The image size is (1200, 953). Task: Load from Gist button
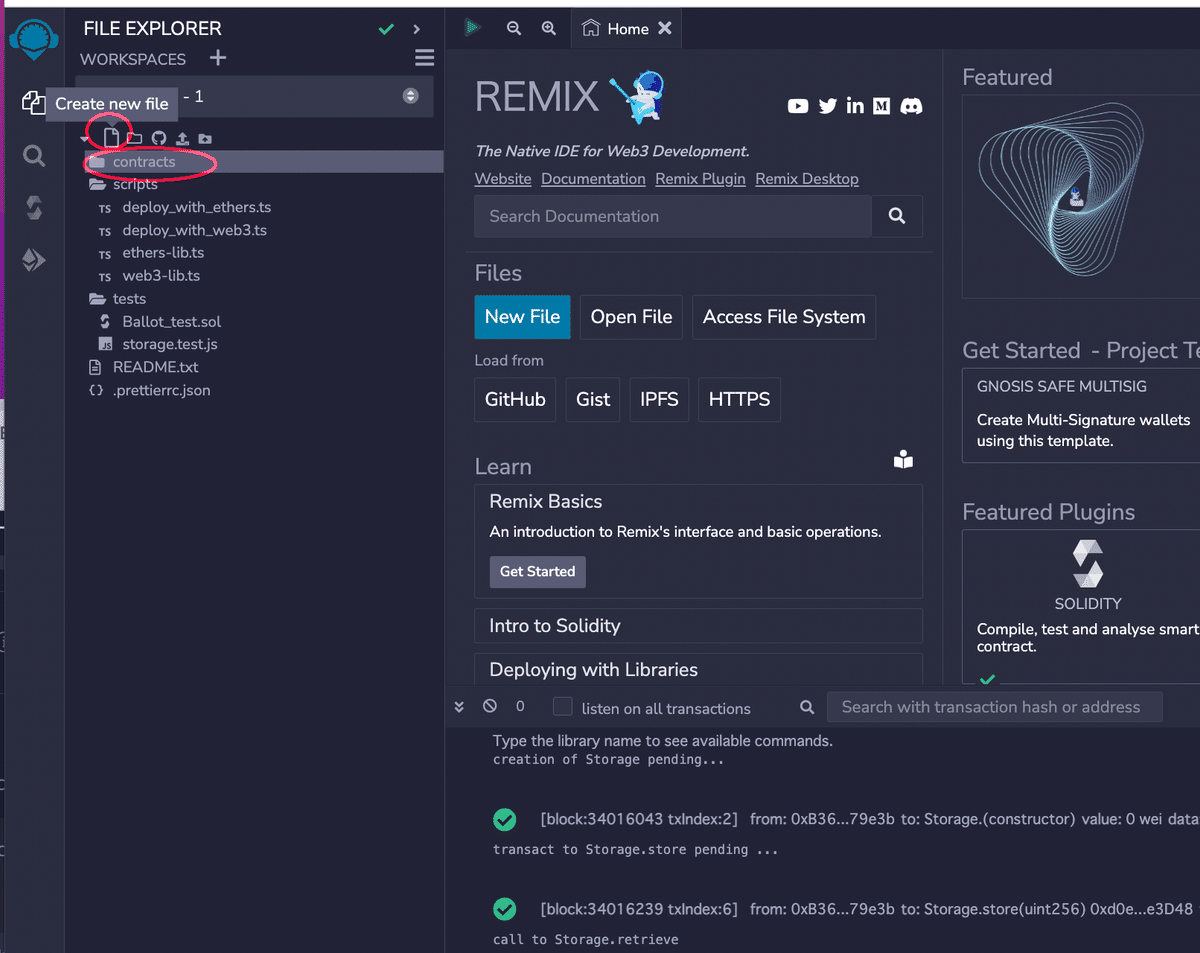(x=593, y=399)
